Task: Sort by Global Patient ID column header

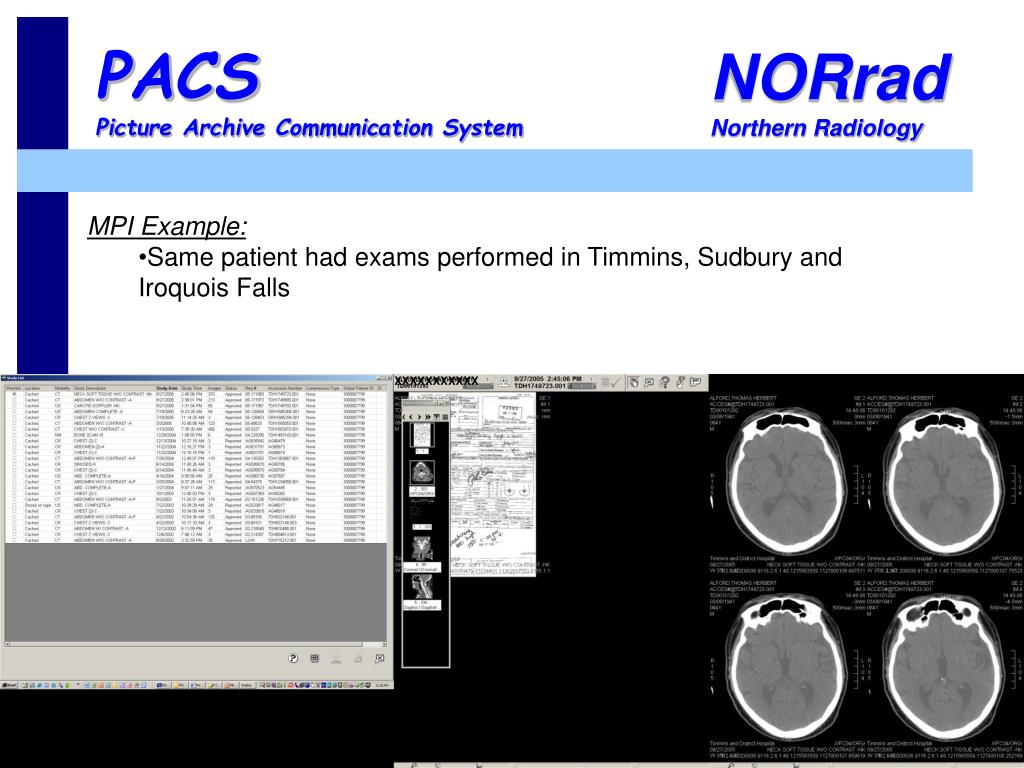Action: coord(359,388)
